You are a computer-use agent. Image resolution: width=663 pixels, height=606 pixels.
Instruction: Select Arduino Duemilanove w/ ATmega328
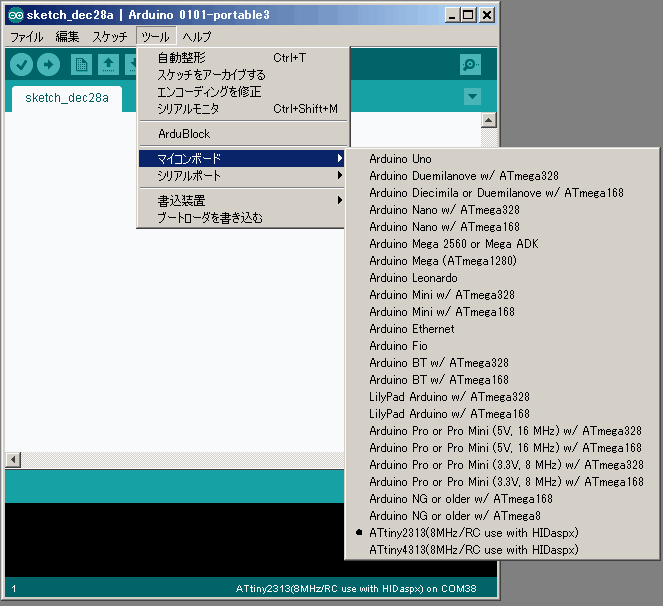pos(502,175)
